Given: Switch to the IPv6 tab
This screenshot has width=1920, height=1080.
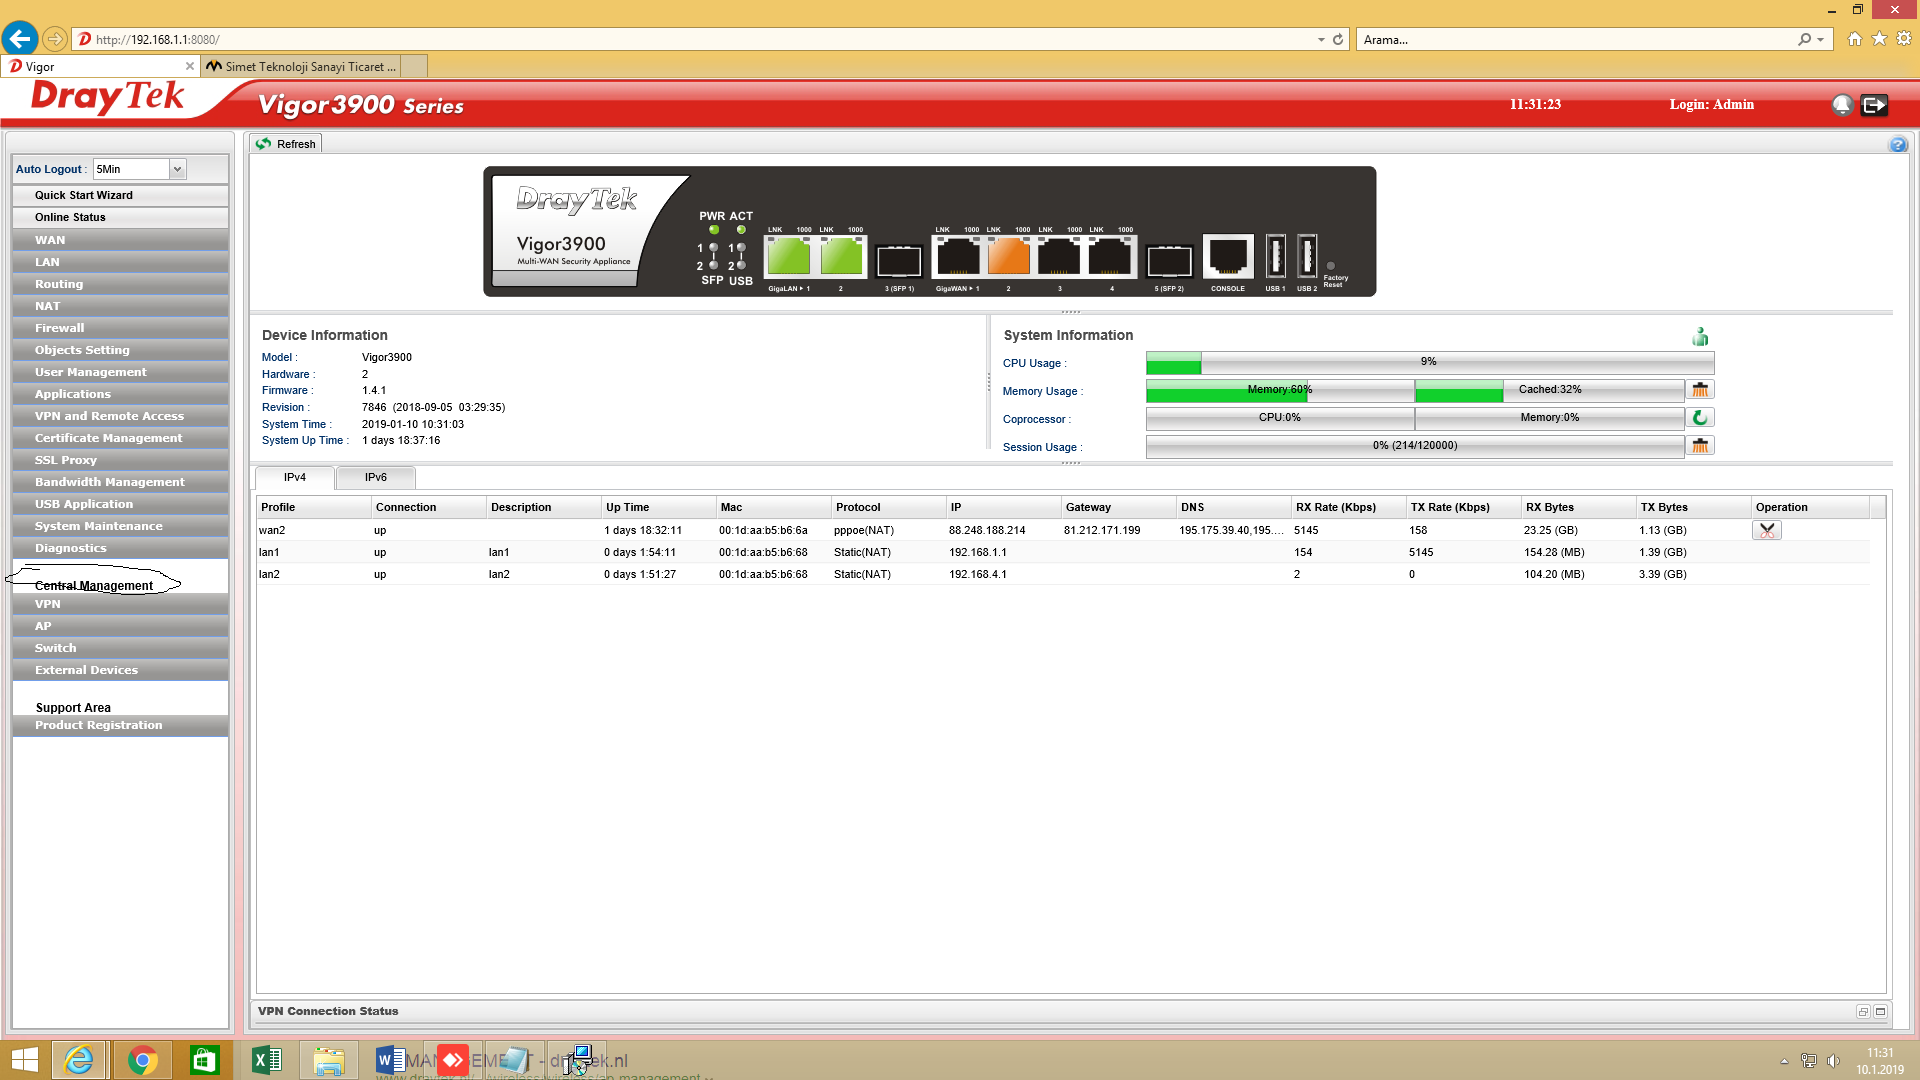Looking at the screenshot, I should (375, 478).
